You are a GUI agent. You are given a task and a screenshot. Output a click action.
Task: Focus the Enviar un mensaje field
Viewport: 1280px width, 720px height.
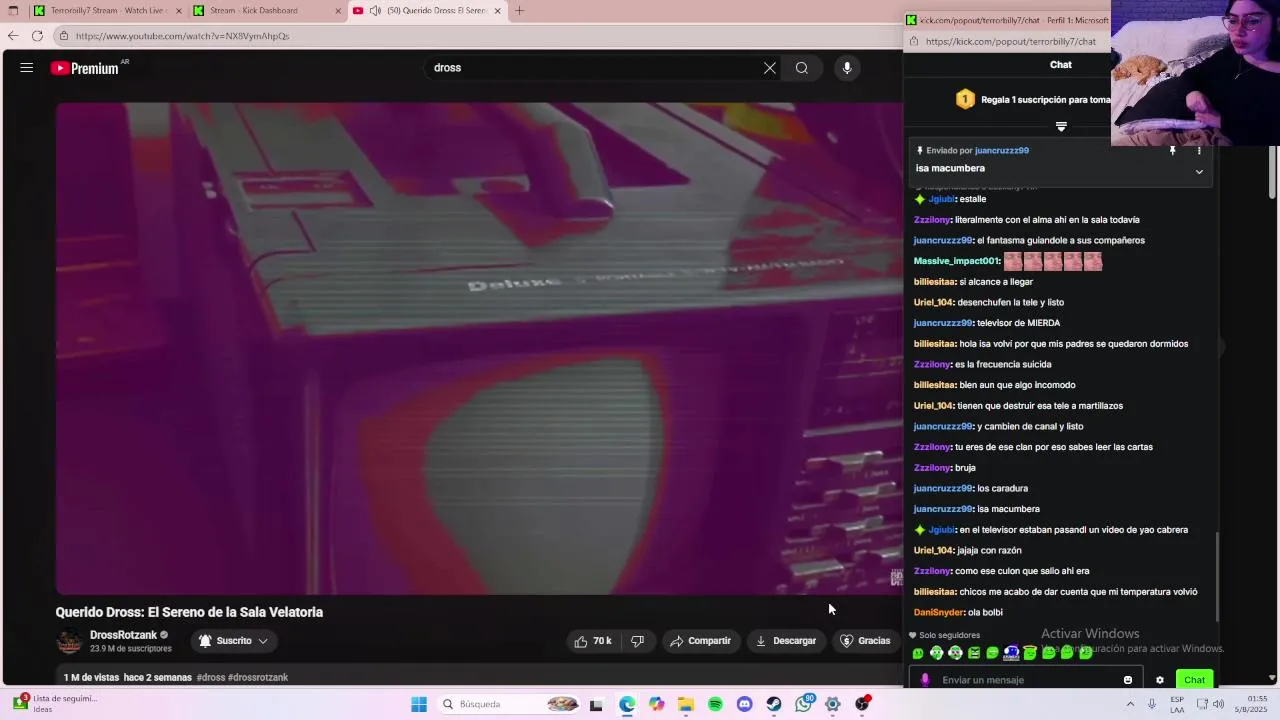pos(1028,680)
